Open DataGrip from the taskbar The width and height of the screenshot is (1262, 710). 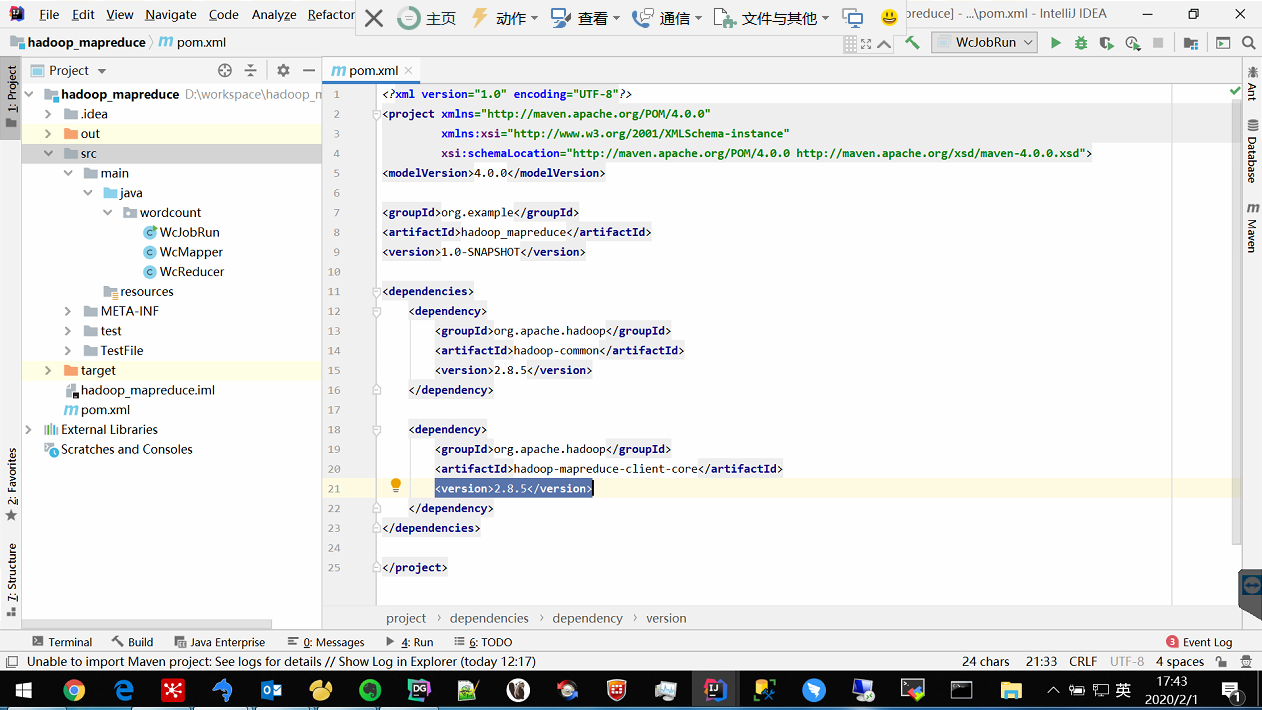click(x=419, y=690)
